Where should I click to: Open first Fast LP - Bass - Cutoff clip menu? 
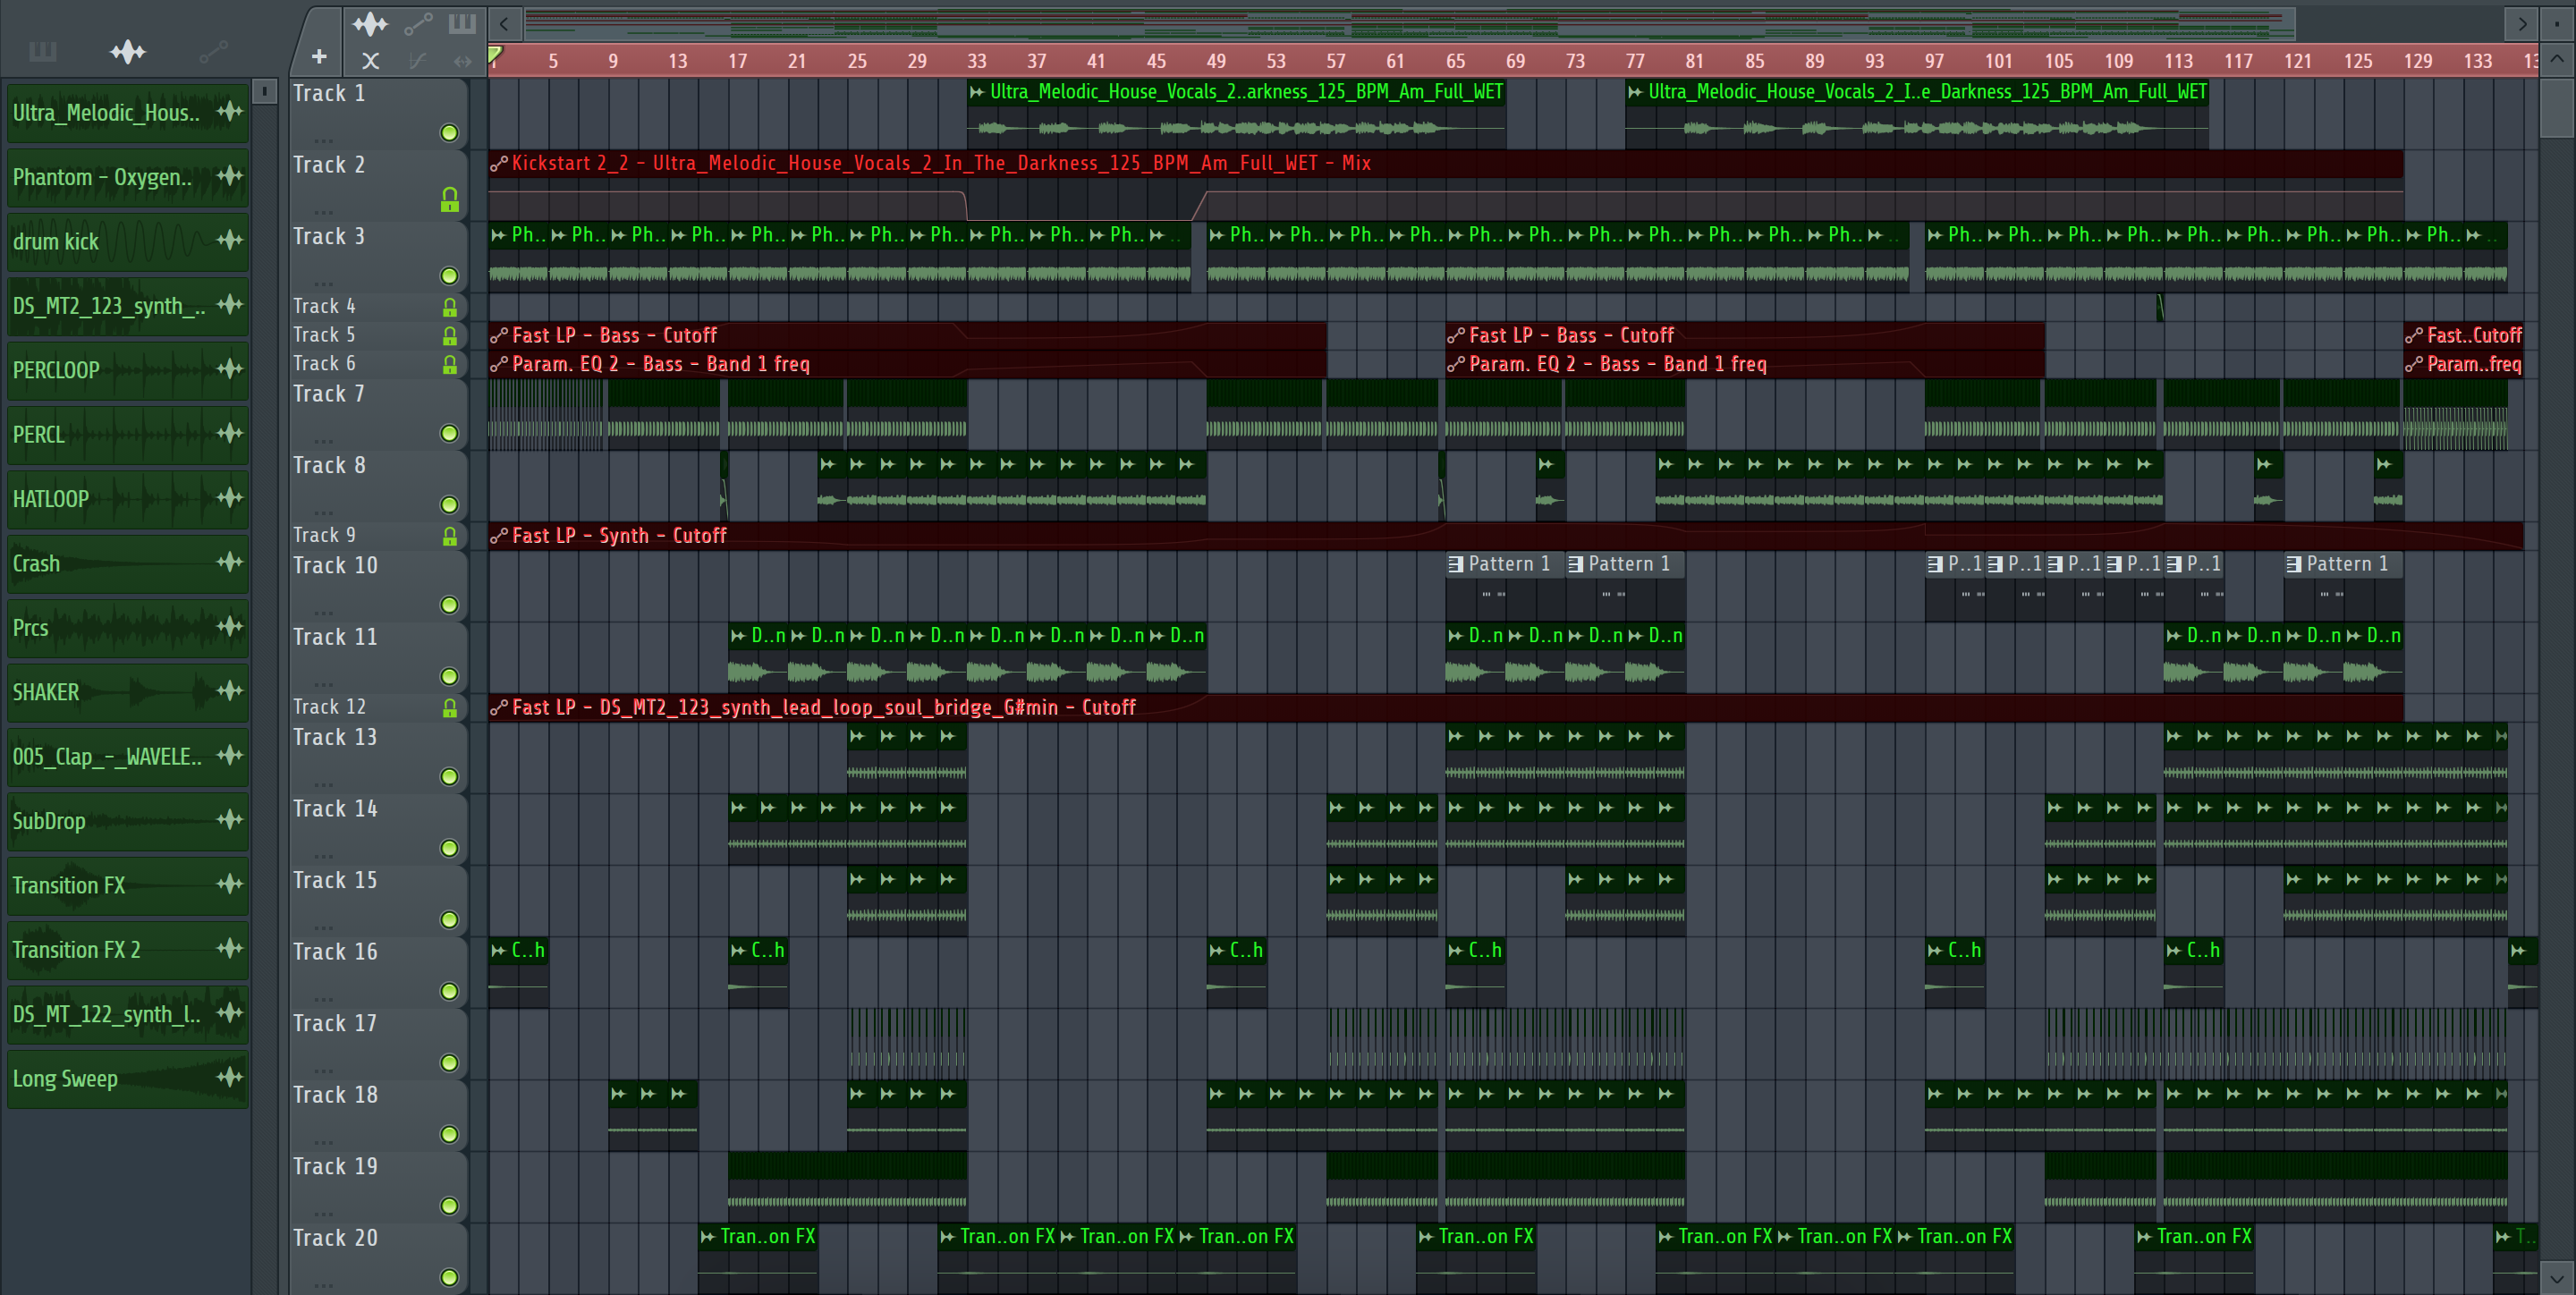pos(499,336)
